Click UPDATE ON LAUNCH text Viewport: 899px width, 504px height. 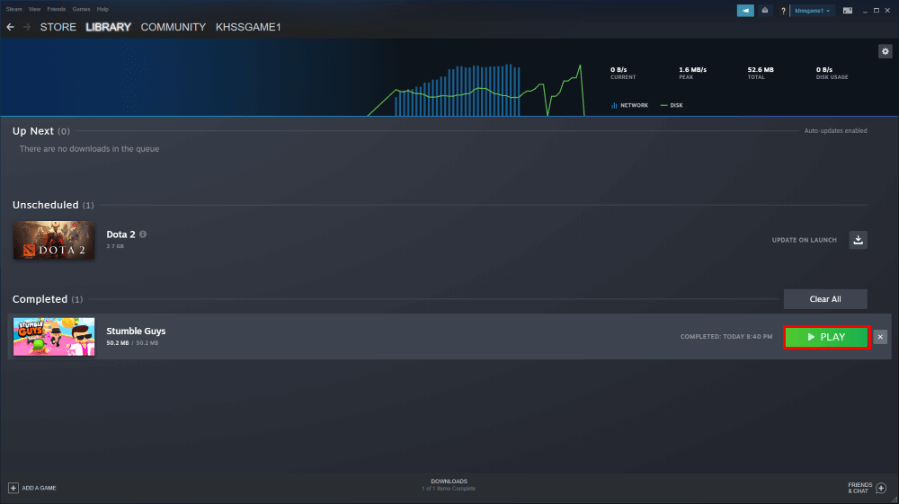pyautogui.click(x=804, y=240)
